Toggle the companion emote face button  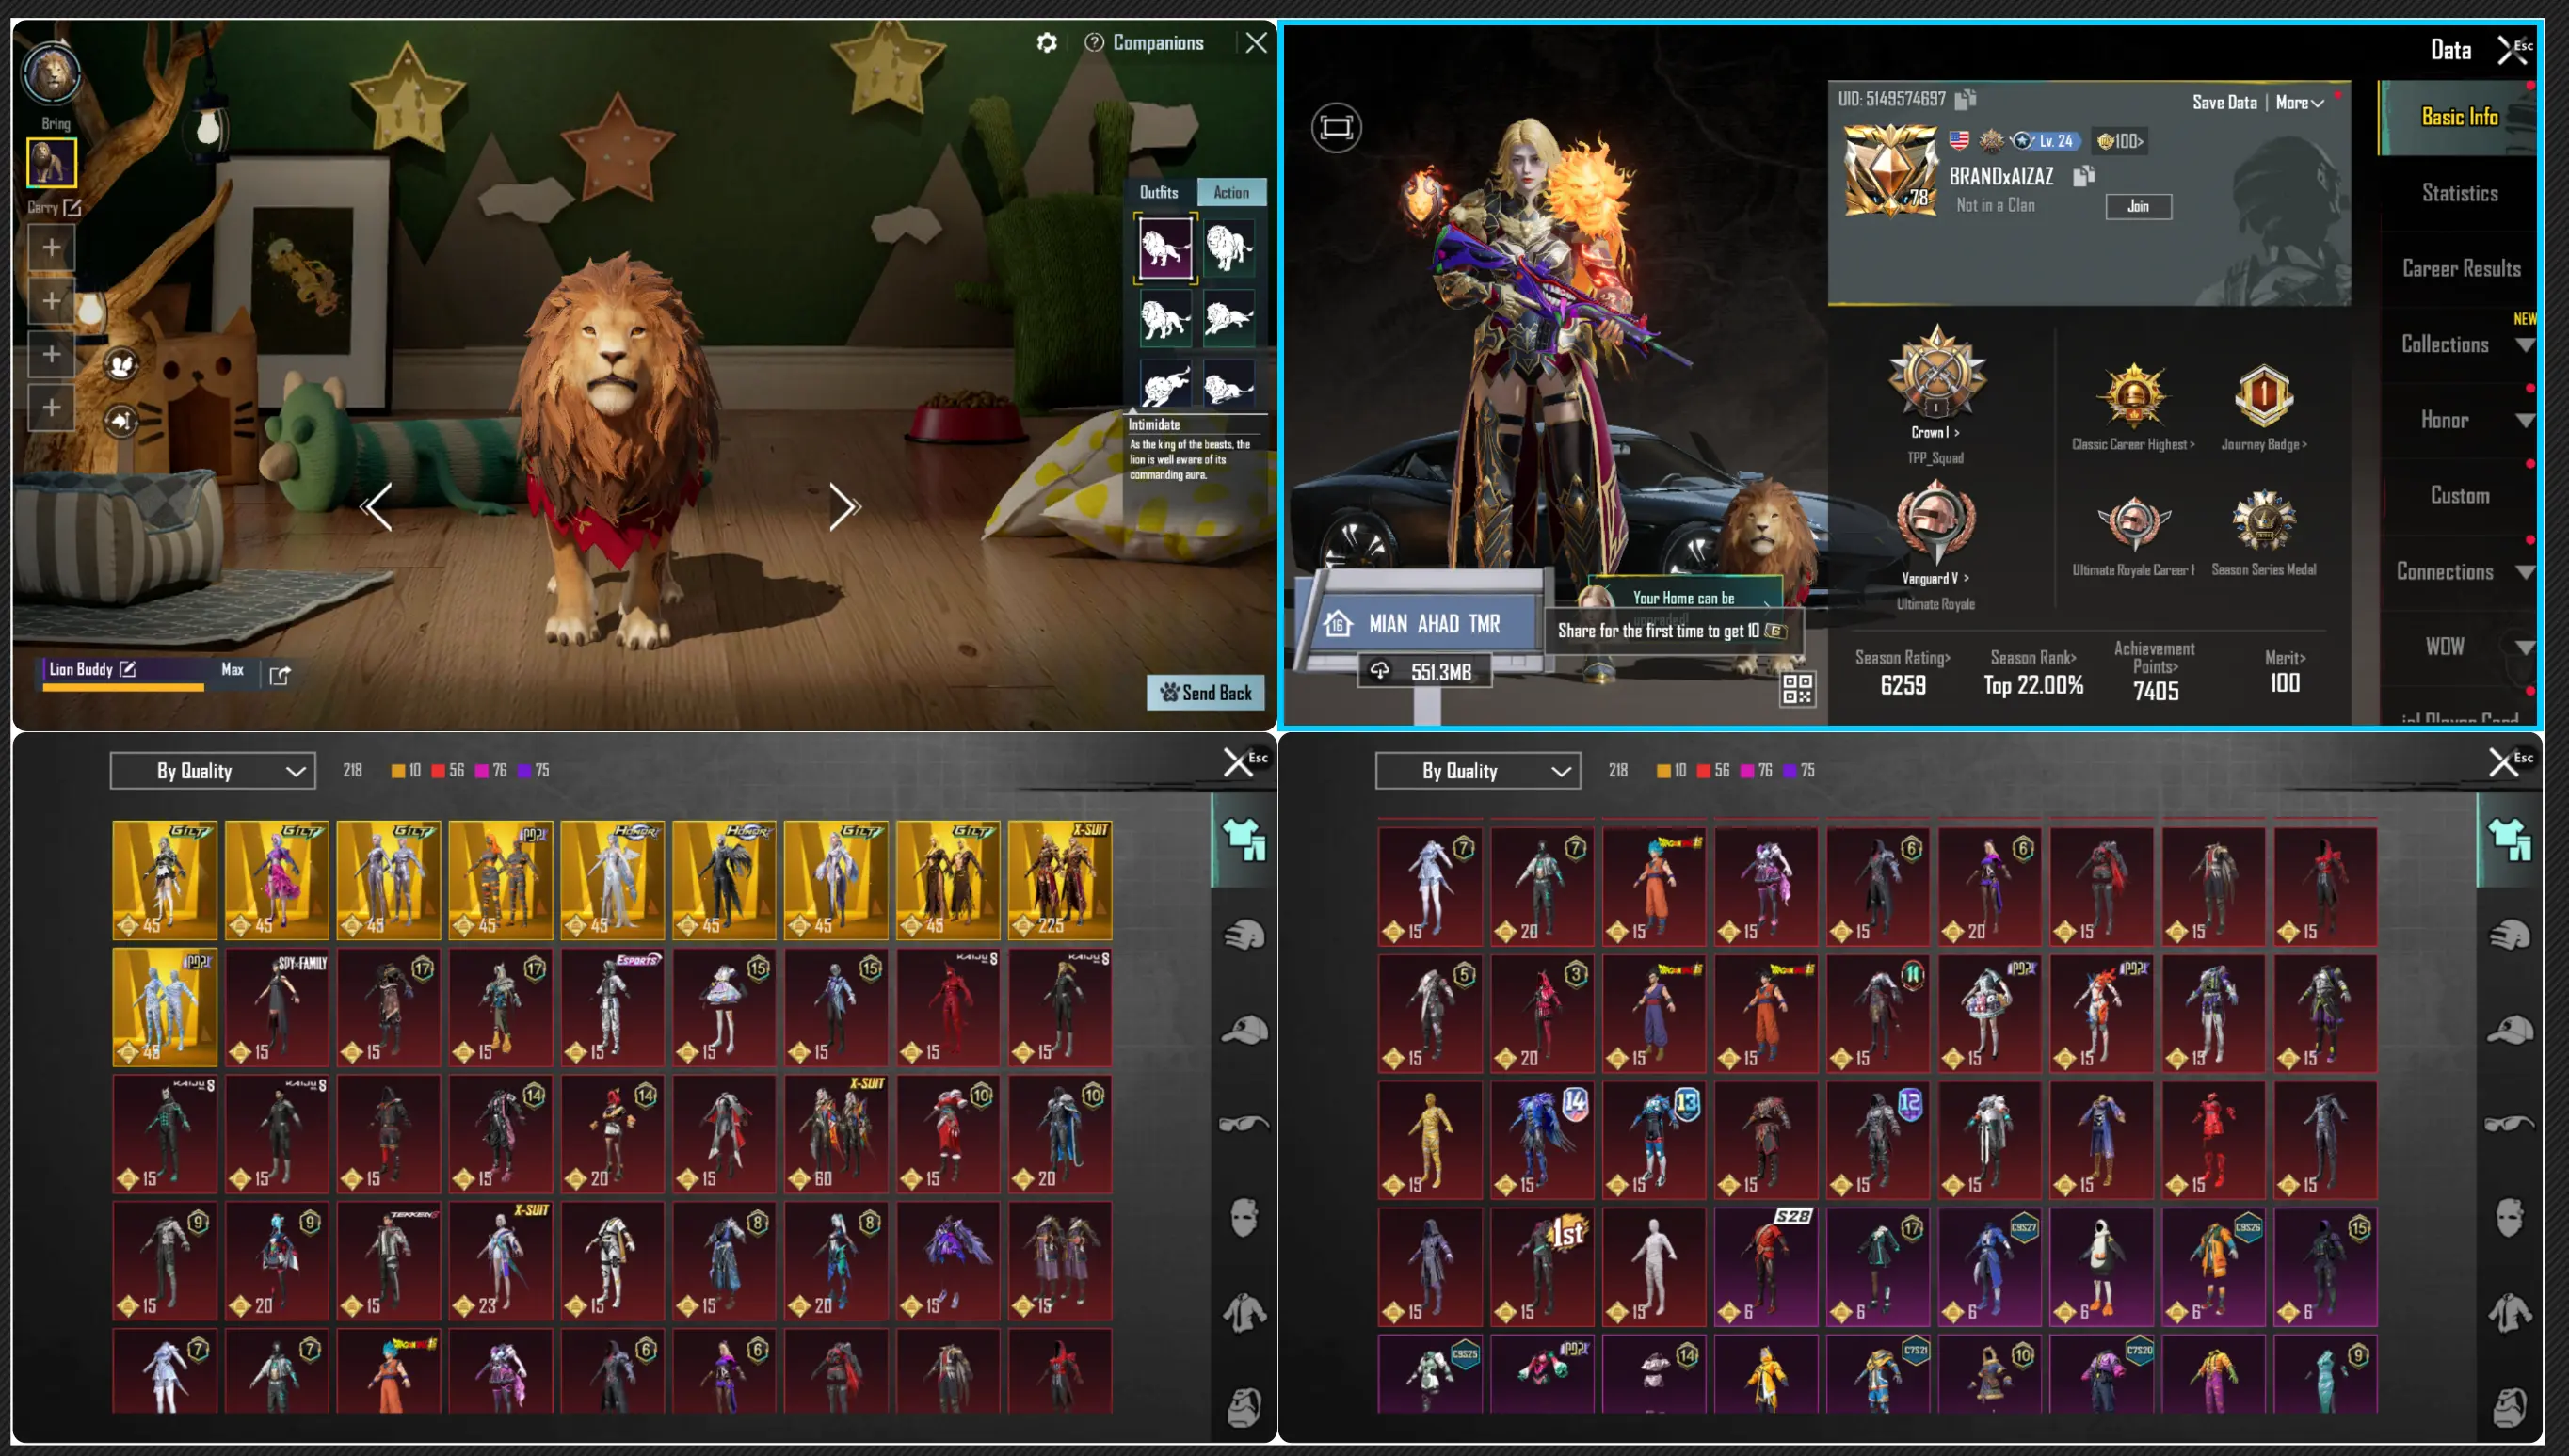point(122,365)
